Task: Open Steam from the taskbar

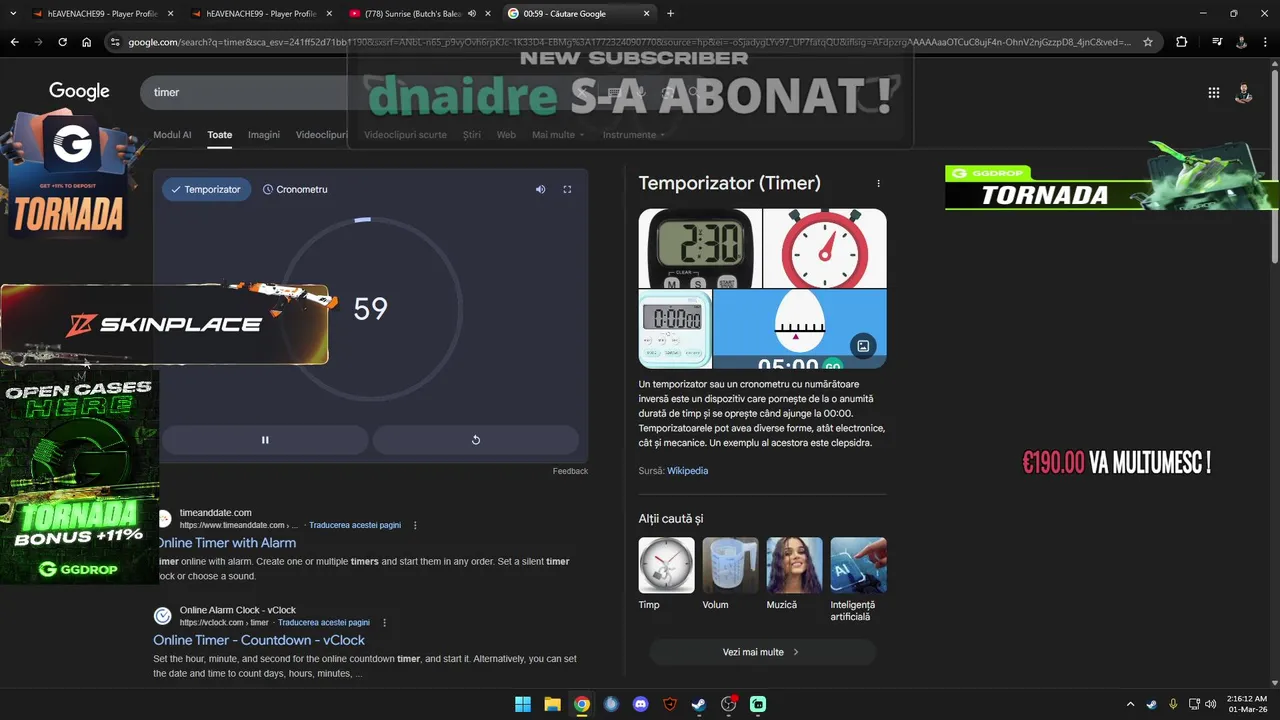Action: (x=699, y=704)
